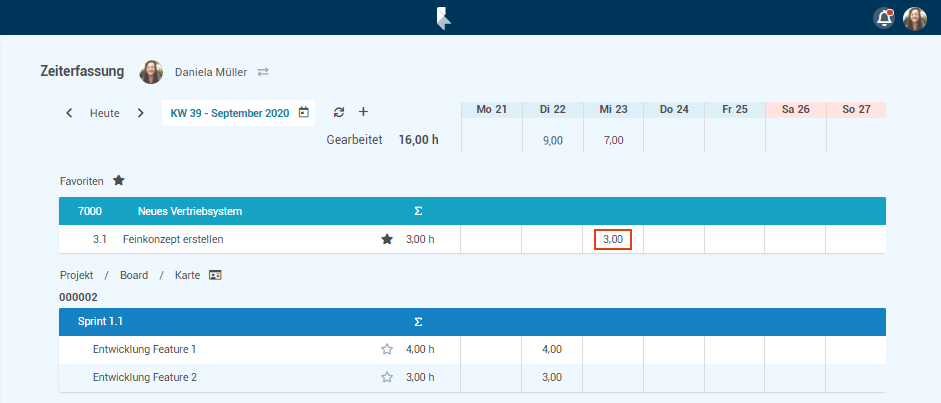Unfavorite Feinkonzept erstellen with its star

[x=387, y=240]
